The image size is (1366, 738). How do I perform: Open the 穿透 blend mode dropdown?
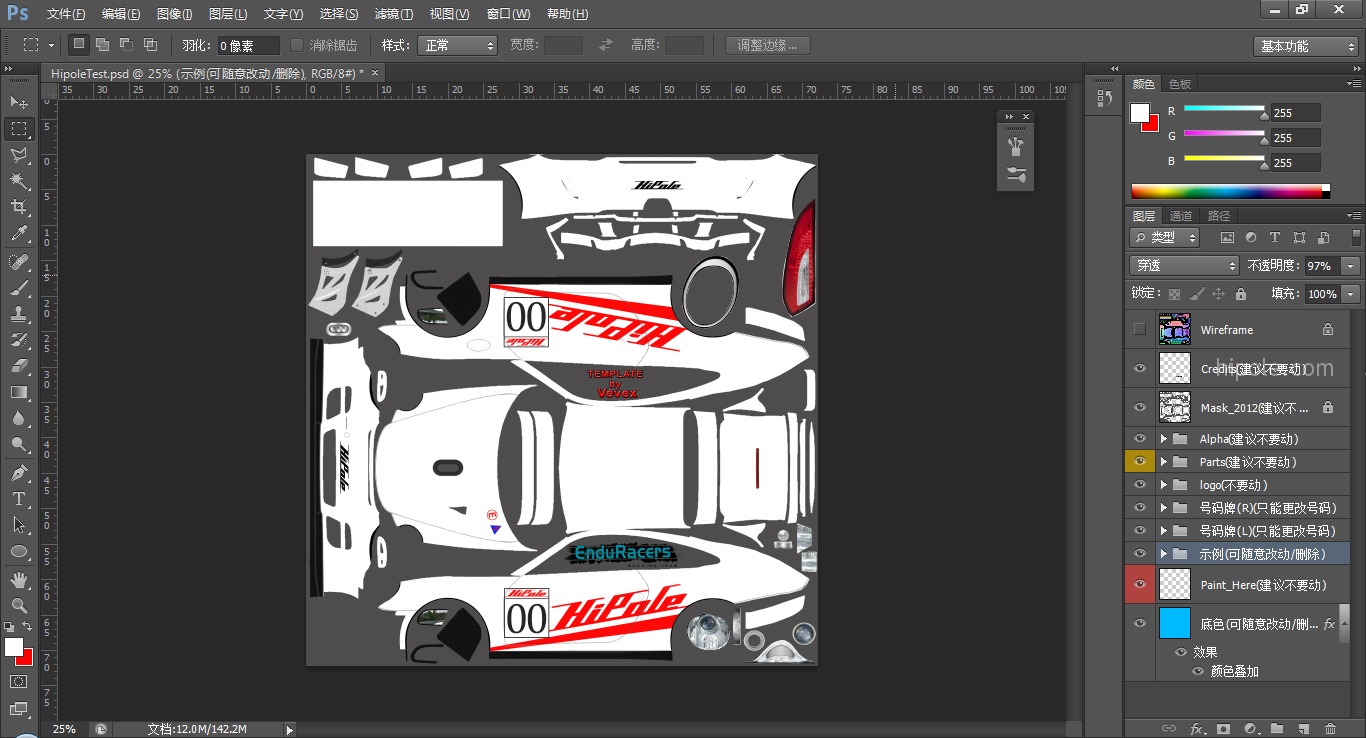pos(1185,266)
